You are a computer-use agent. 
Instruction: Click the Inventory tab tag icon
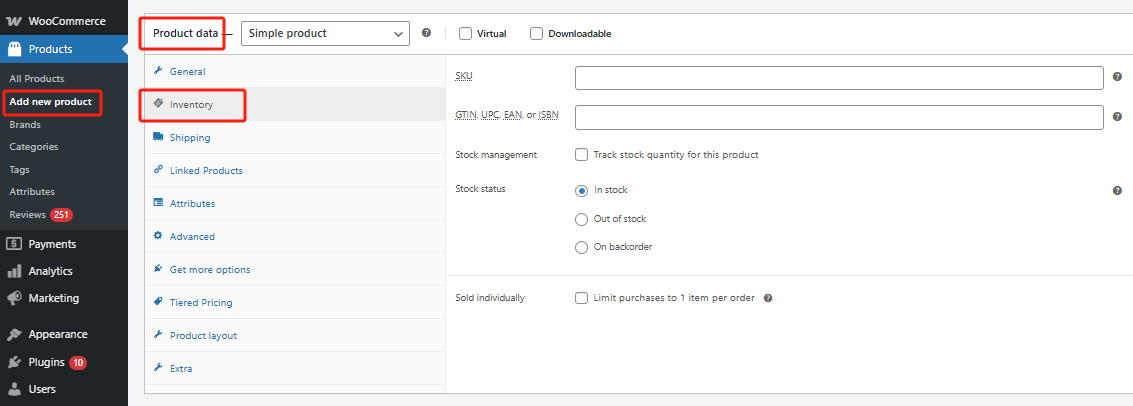coord(158,104)
